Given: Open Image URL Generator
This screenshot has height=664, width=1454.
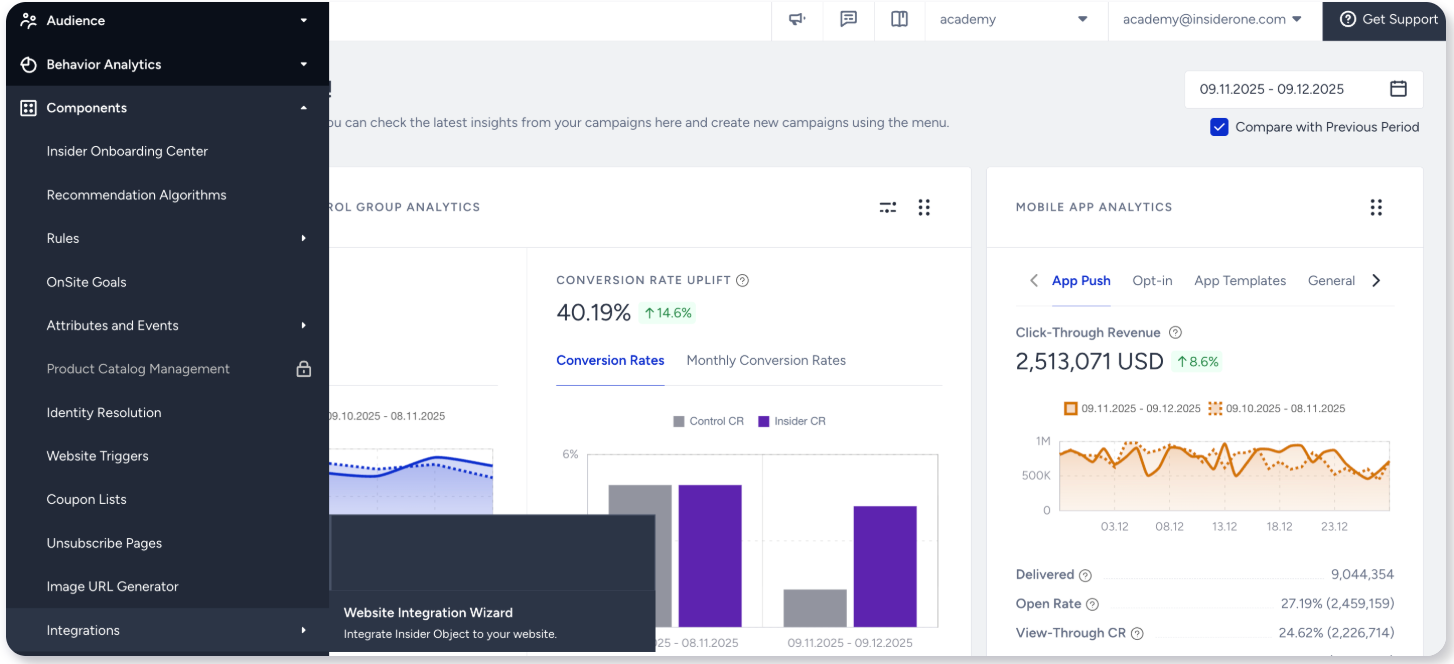Looking at the screenshot, I should [112, 587].
